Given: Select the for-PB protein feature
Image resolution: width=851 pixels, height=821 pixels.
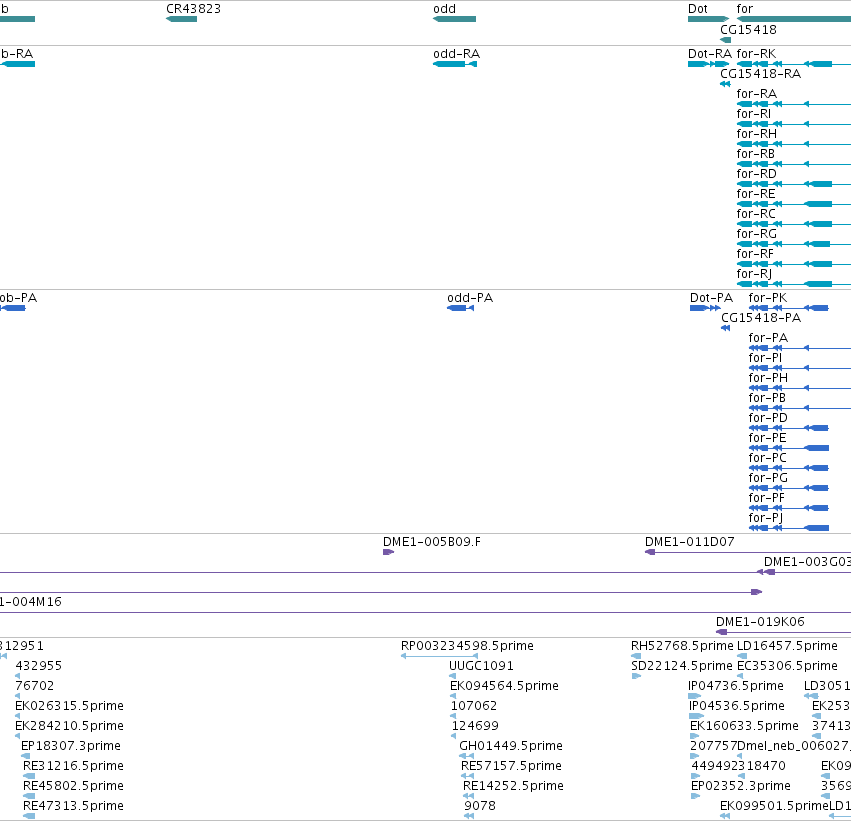Looking at the screenshot, I should 799,409.
